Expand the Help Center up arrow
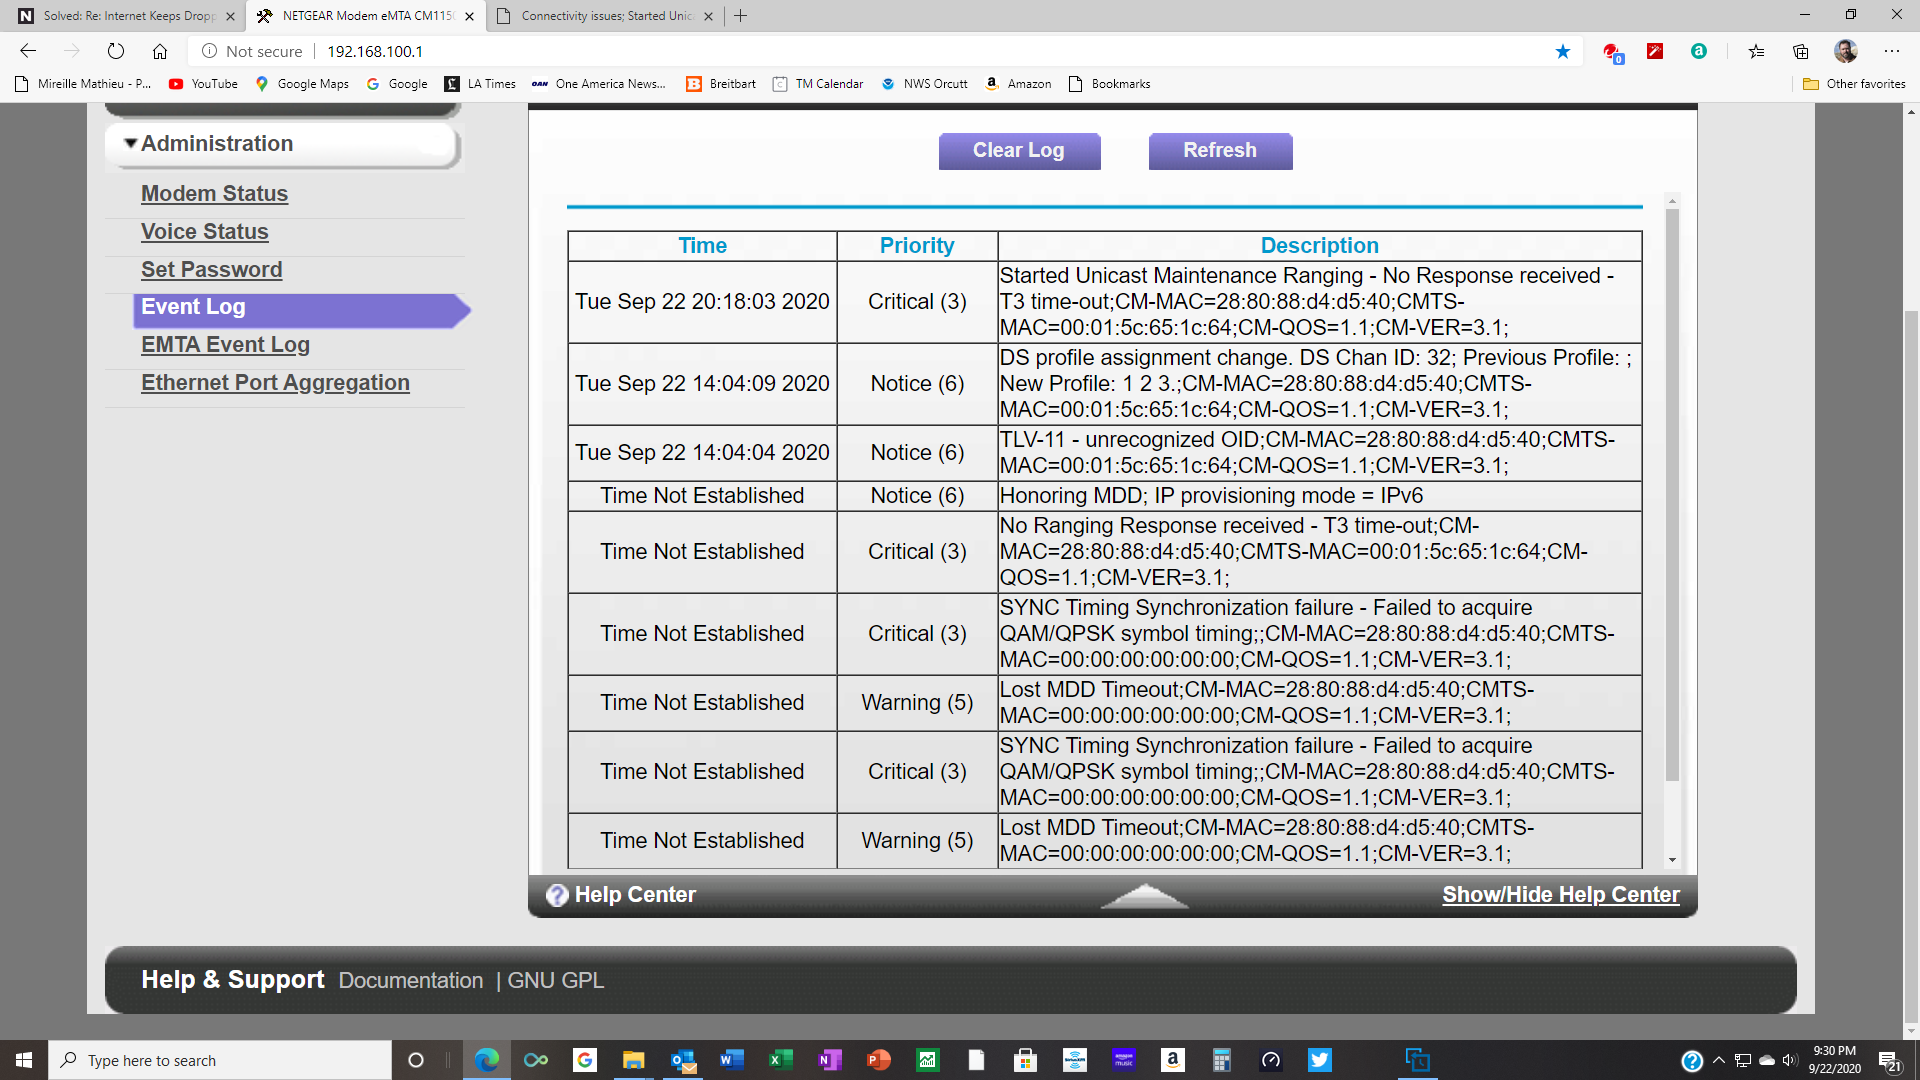 point(1145,895)
